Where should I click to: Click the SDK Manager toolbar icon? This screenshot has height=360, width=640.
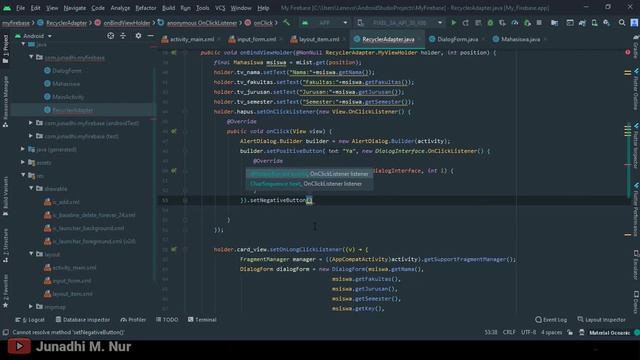607,23
